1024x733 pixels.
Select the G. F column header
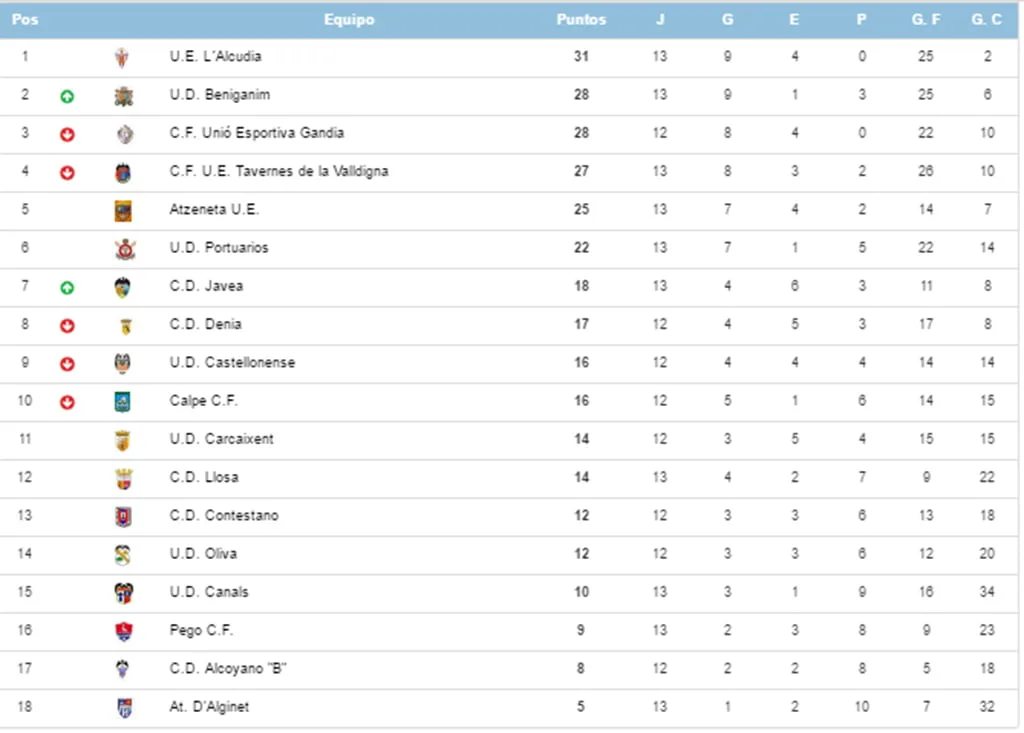[926, 20]
